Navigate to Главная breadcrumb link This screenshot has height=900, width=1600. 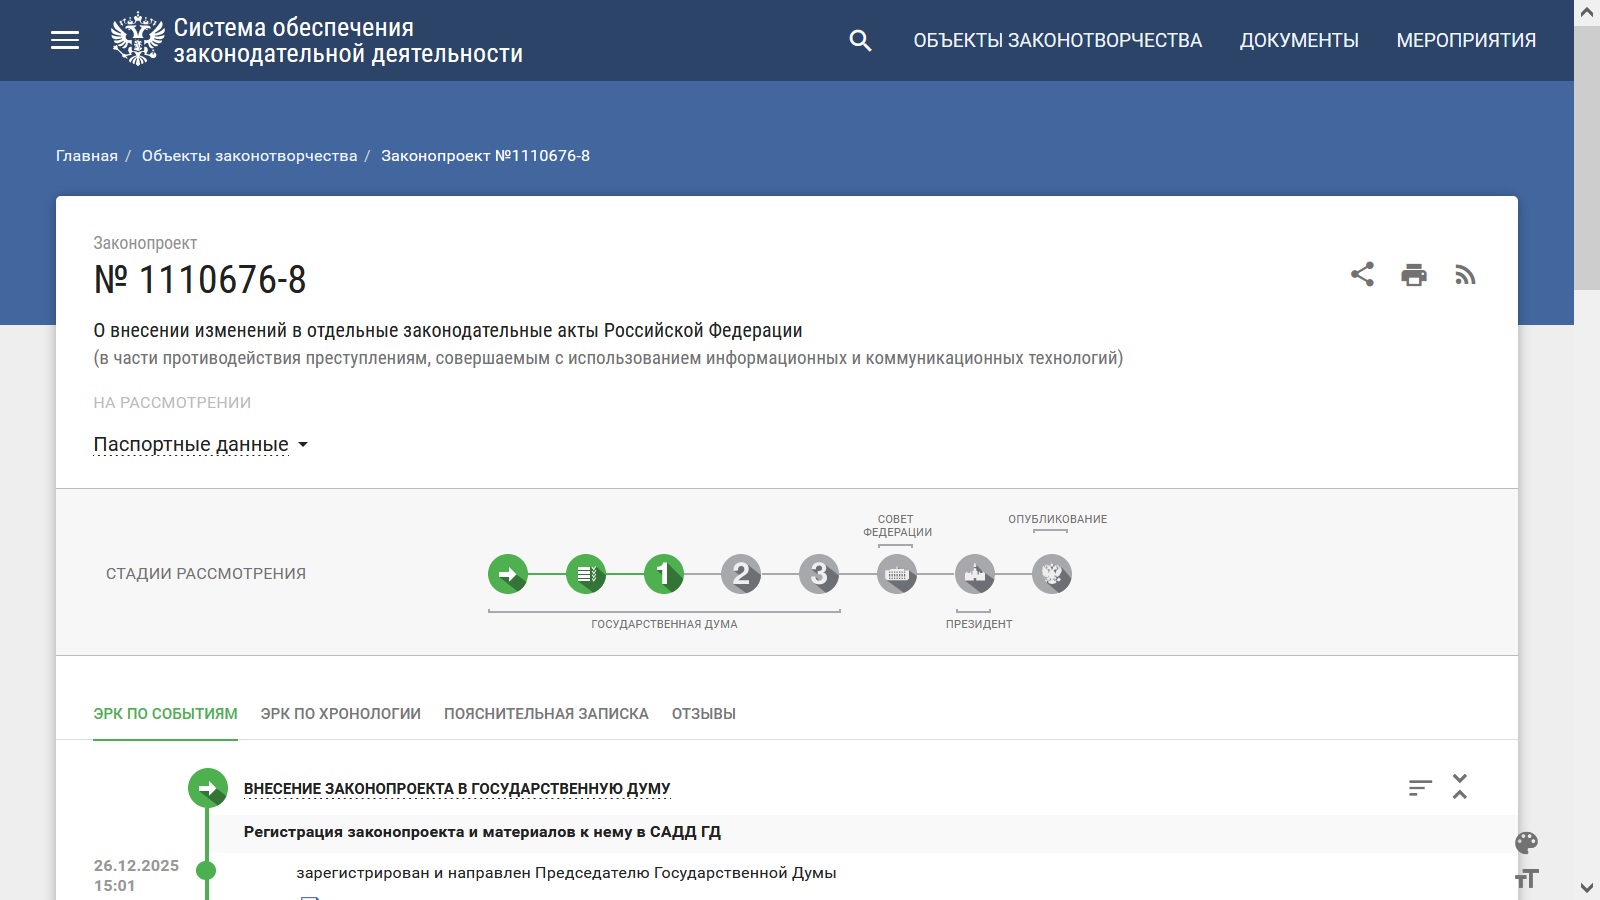(85, 155)
